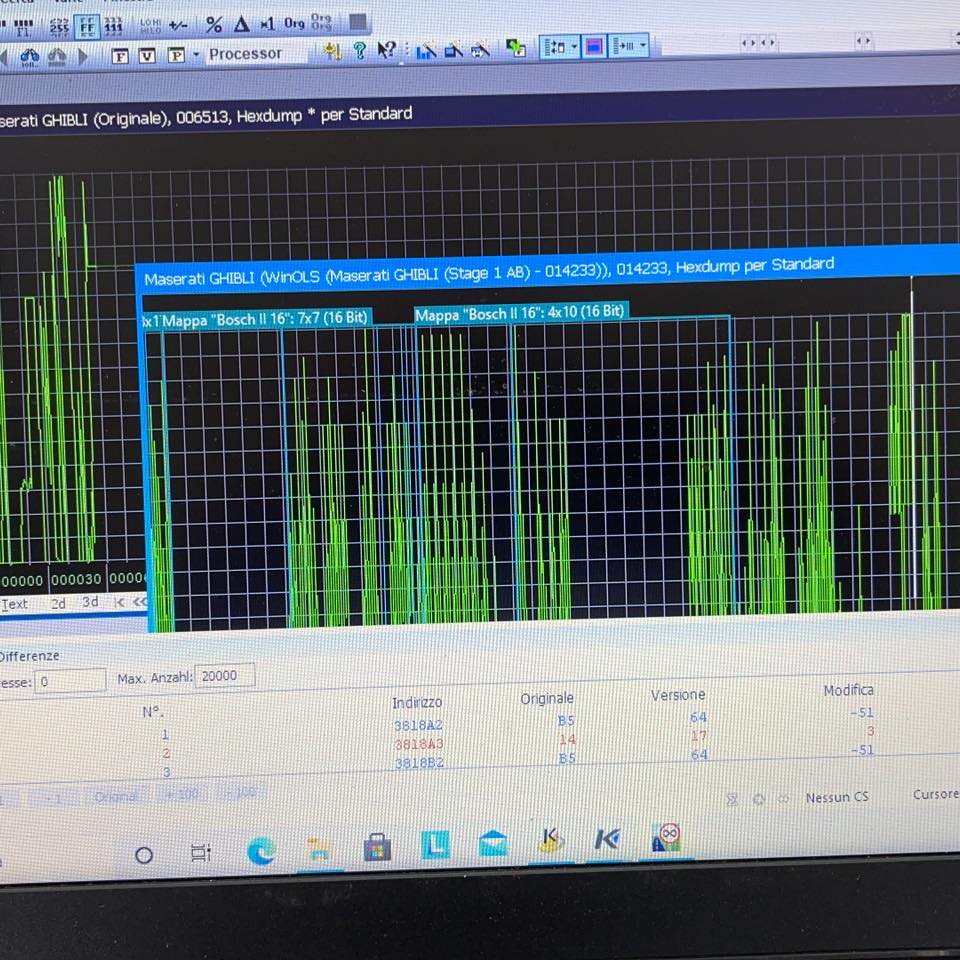Click the play arrow next icon
Image resolution: width=960 pixels, height=960 pixels.
coord(83,57)
